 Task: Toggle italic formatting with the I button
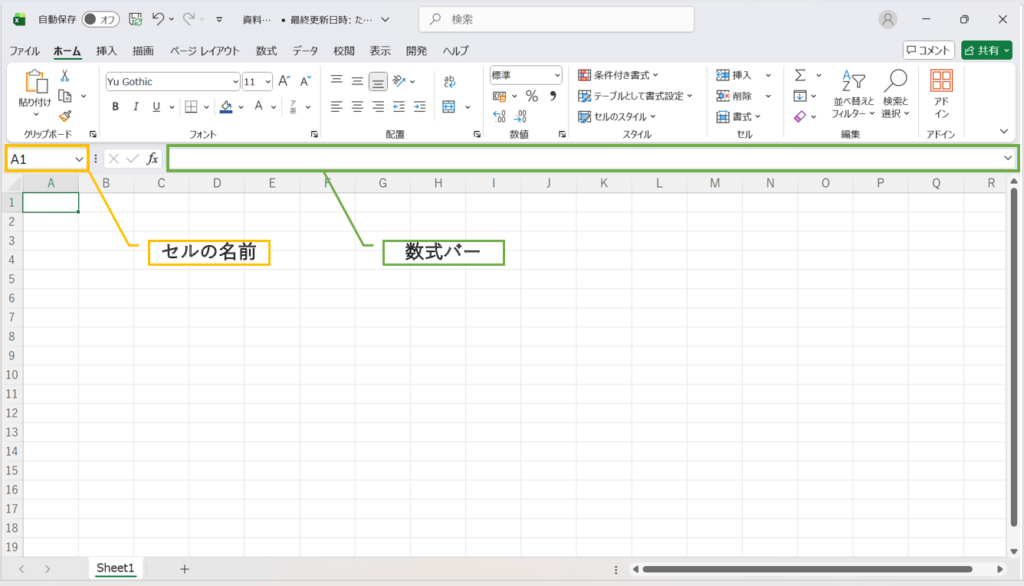pyautogui.click(x=134, y=106)
